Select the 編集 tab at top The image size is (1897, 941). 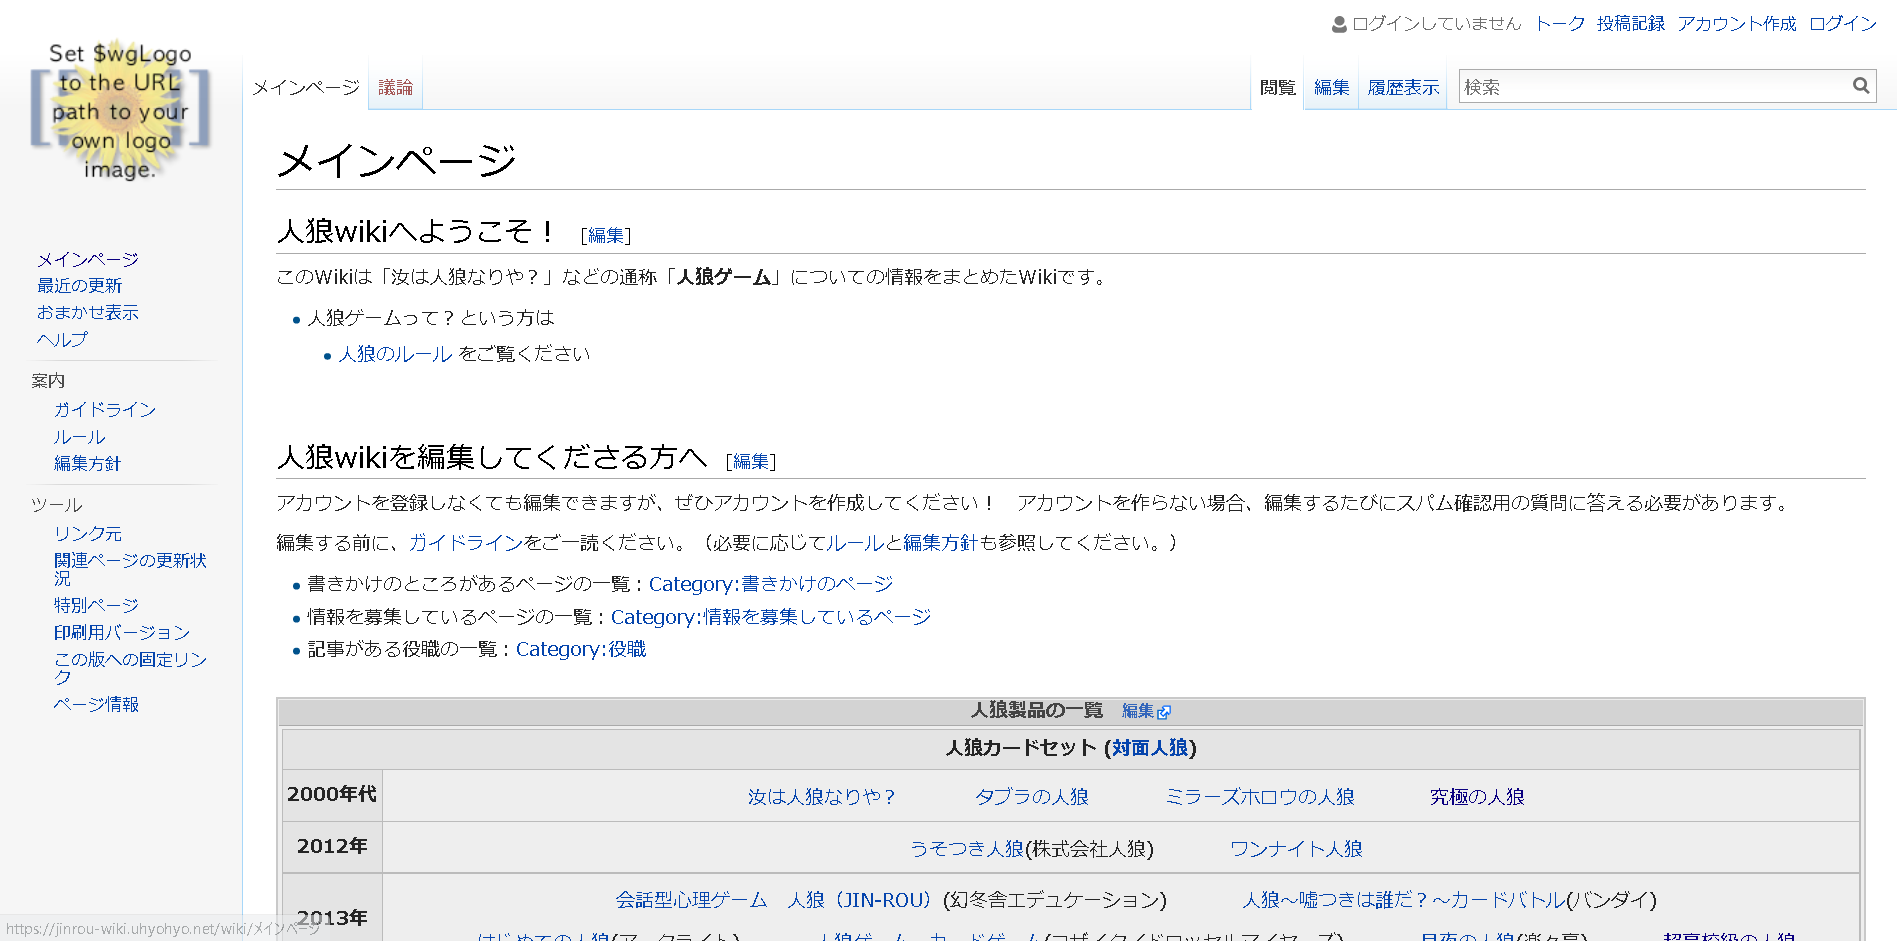(x=1331, y=88)
